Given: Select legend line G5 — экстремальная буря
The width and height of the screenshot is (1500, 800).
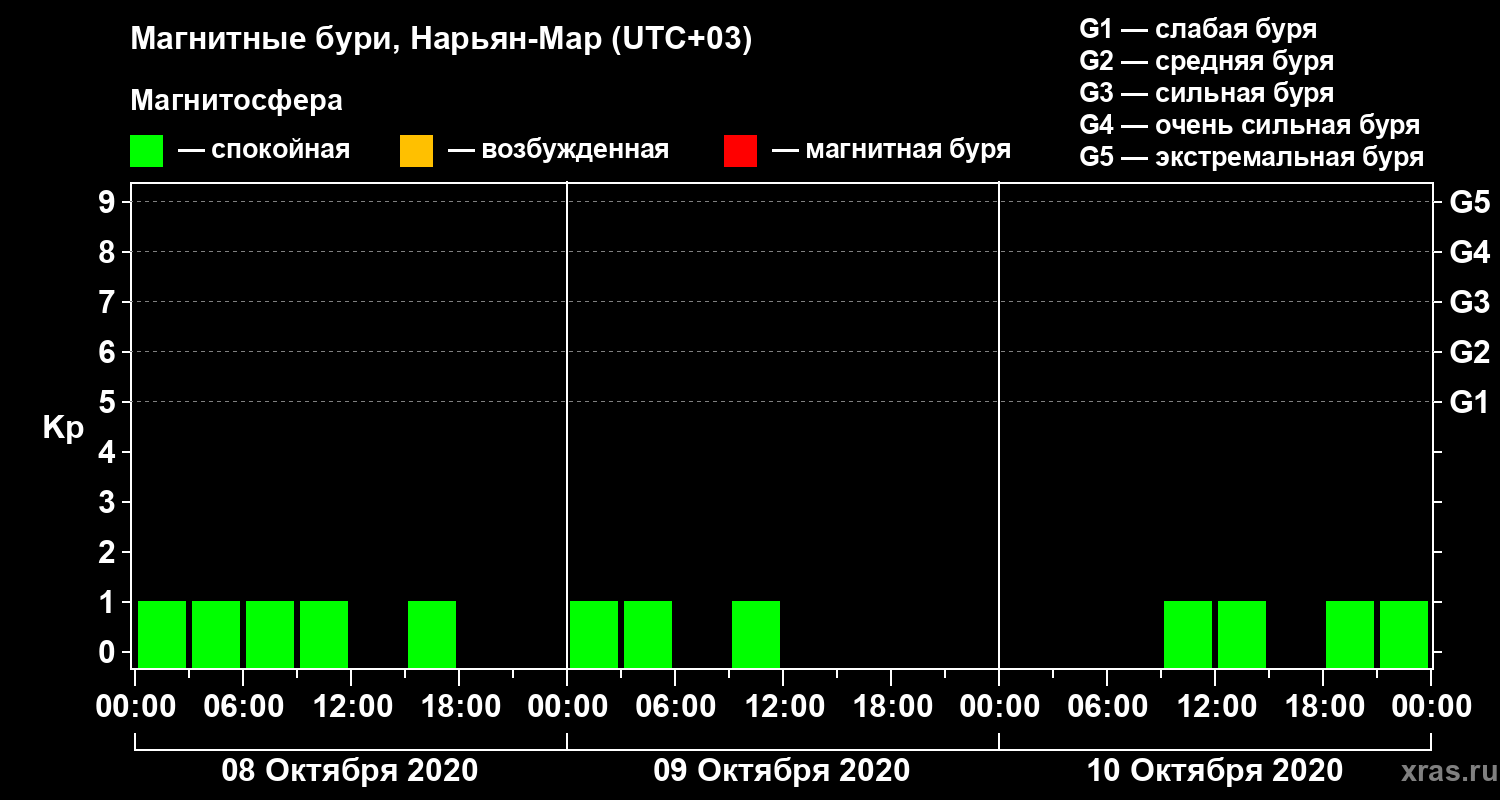Looking at the screenshot, I should point(1252,157).
